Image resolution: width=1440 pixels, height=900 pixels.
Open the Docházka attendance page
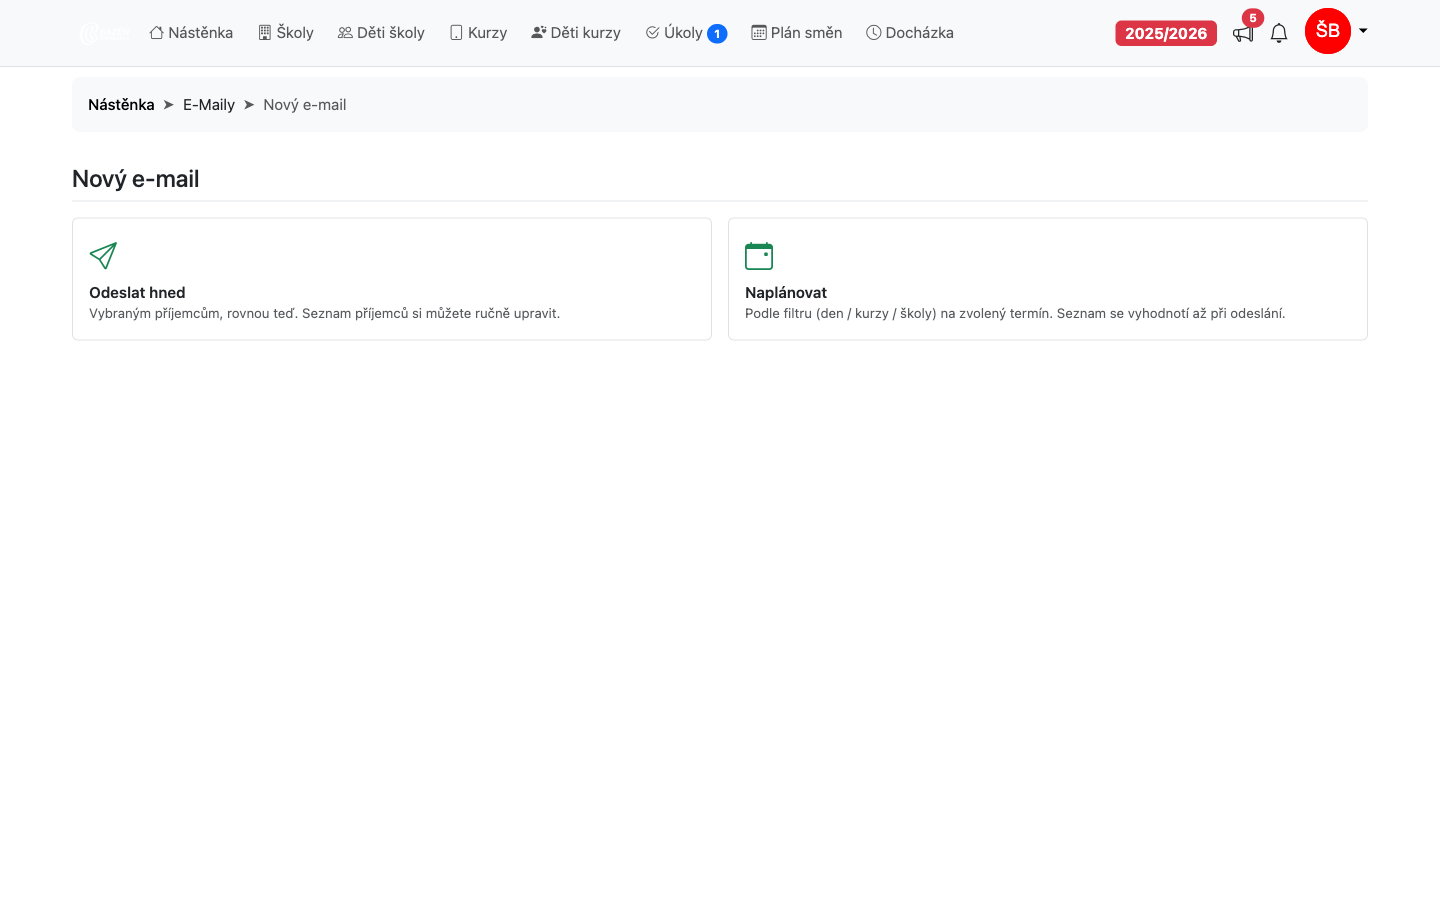910,33
